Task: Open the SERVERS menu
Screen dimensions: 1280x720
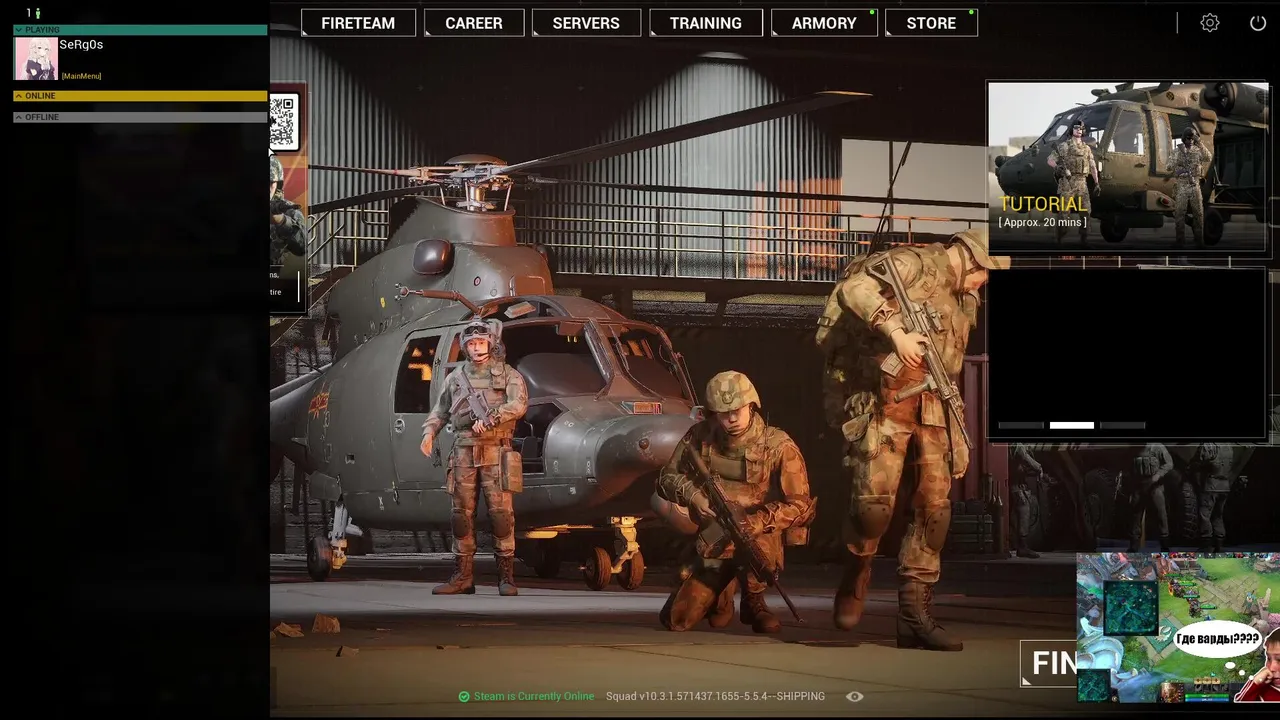Action: [586, 23]
